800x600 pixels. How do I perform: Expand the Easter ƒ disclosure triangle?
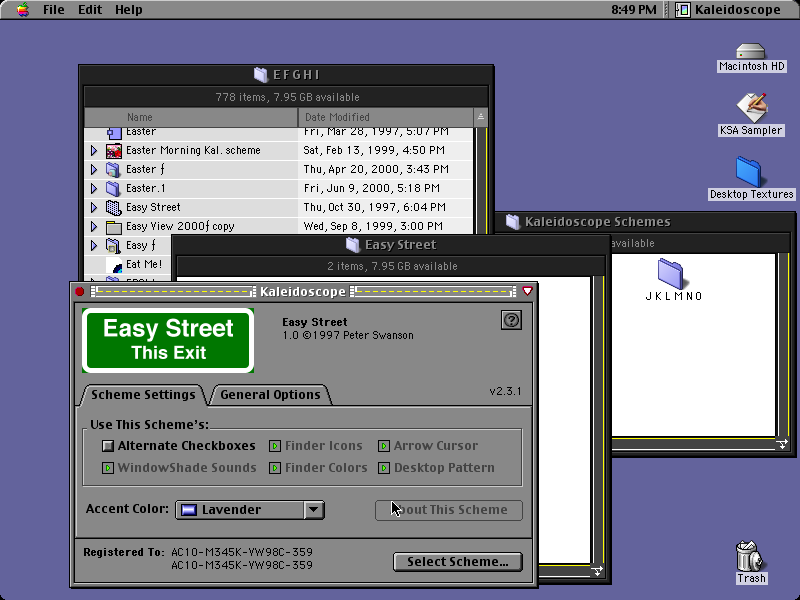94,169
